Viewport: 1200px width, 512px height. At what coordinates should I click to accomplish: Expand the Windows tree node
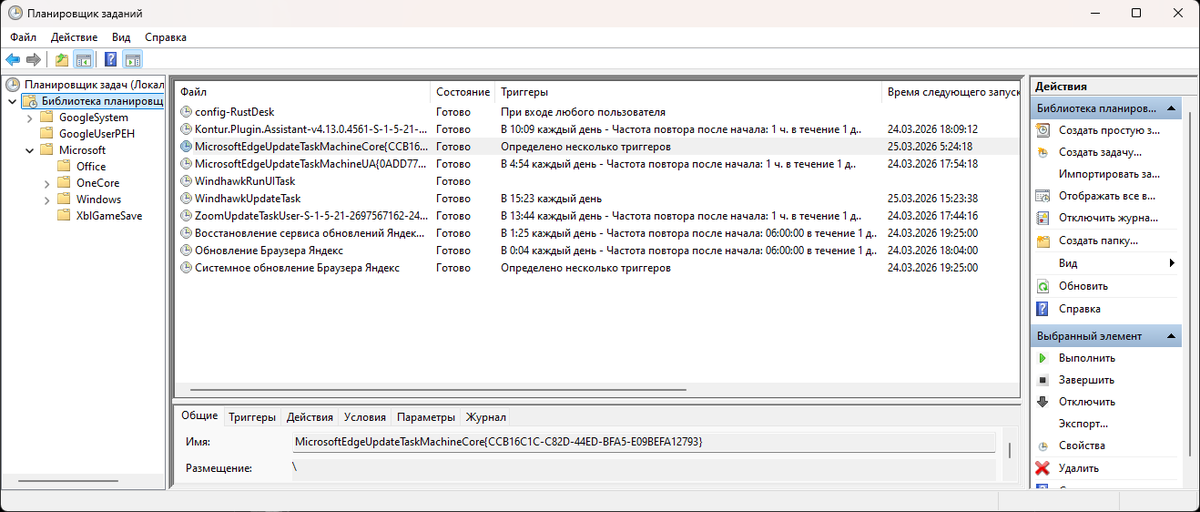[x=47, y=199]
